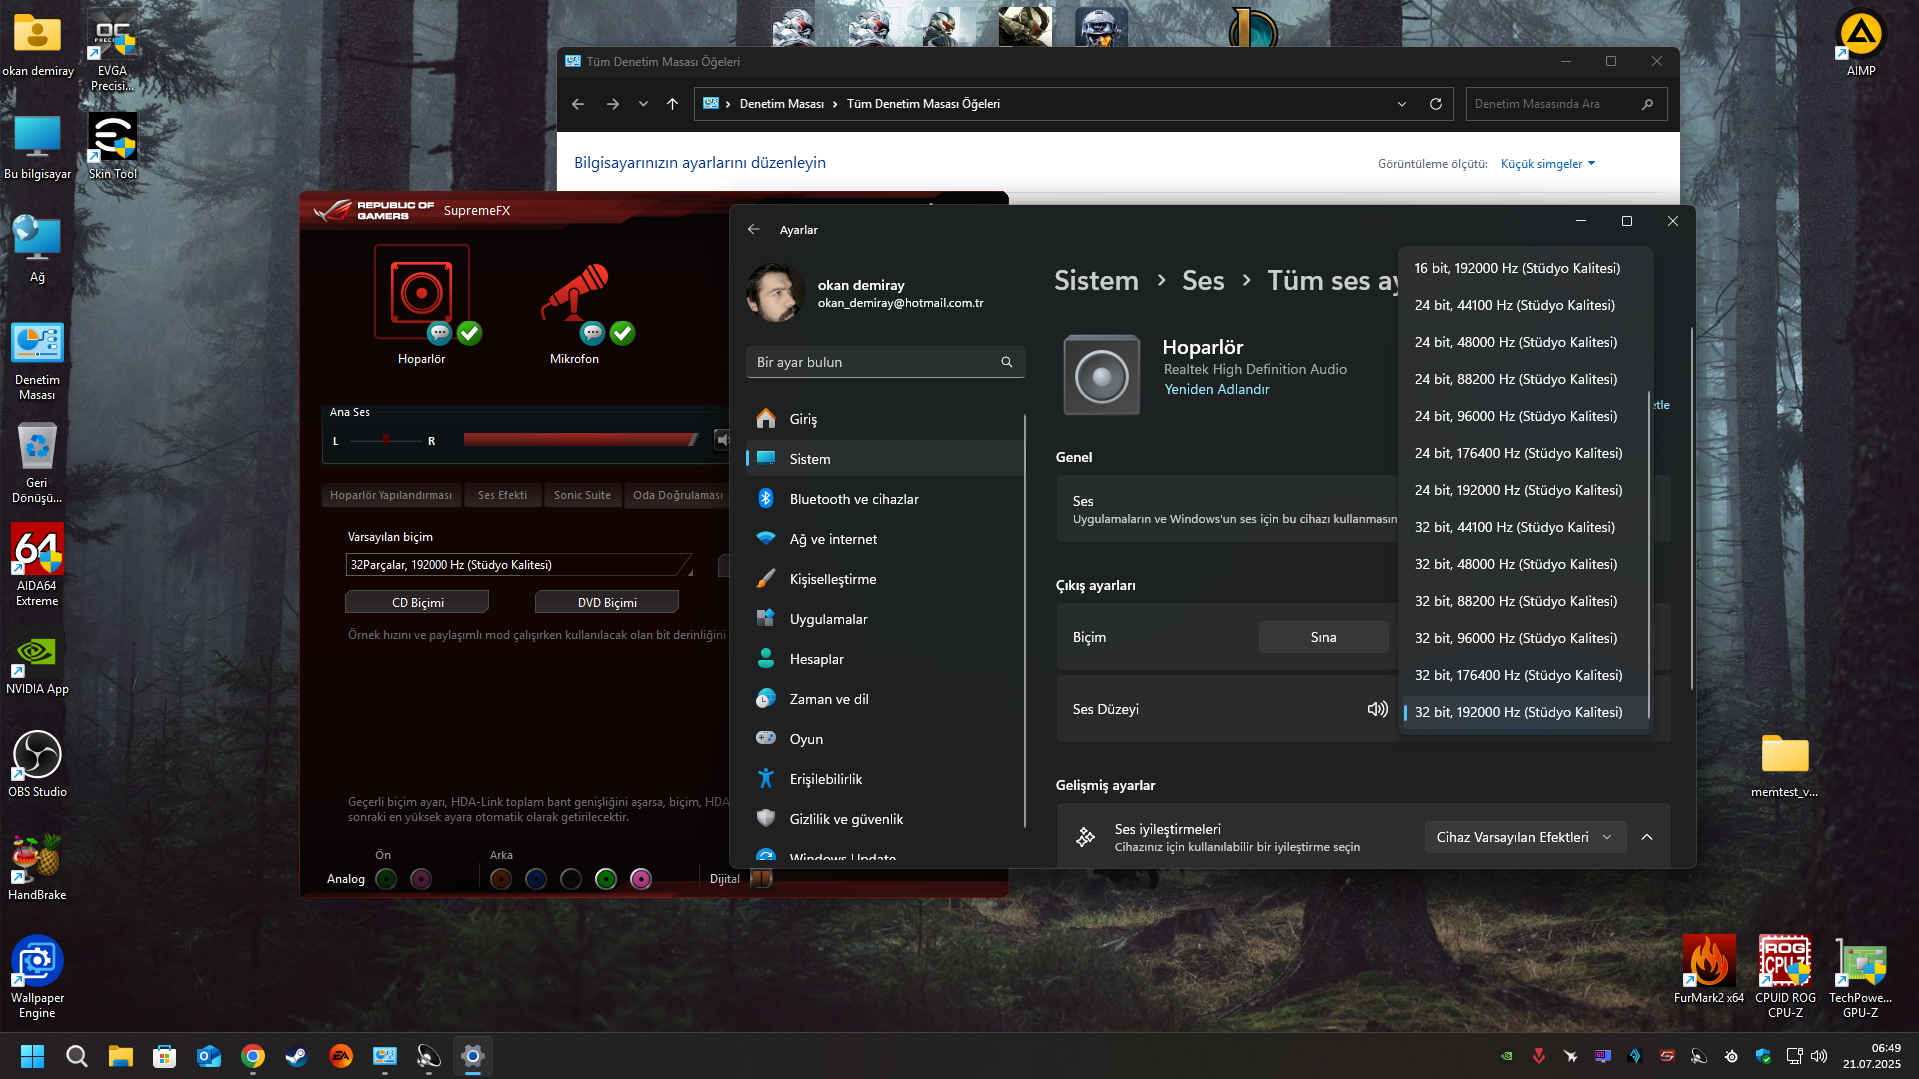
Task: Open Oyun settings
Action: click(x=885, y=739)
